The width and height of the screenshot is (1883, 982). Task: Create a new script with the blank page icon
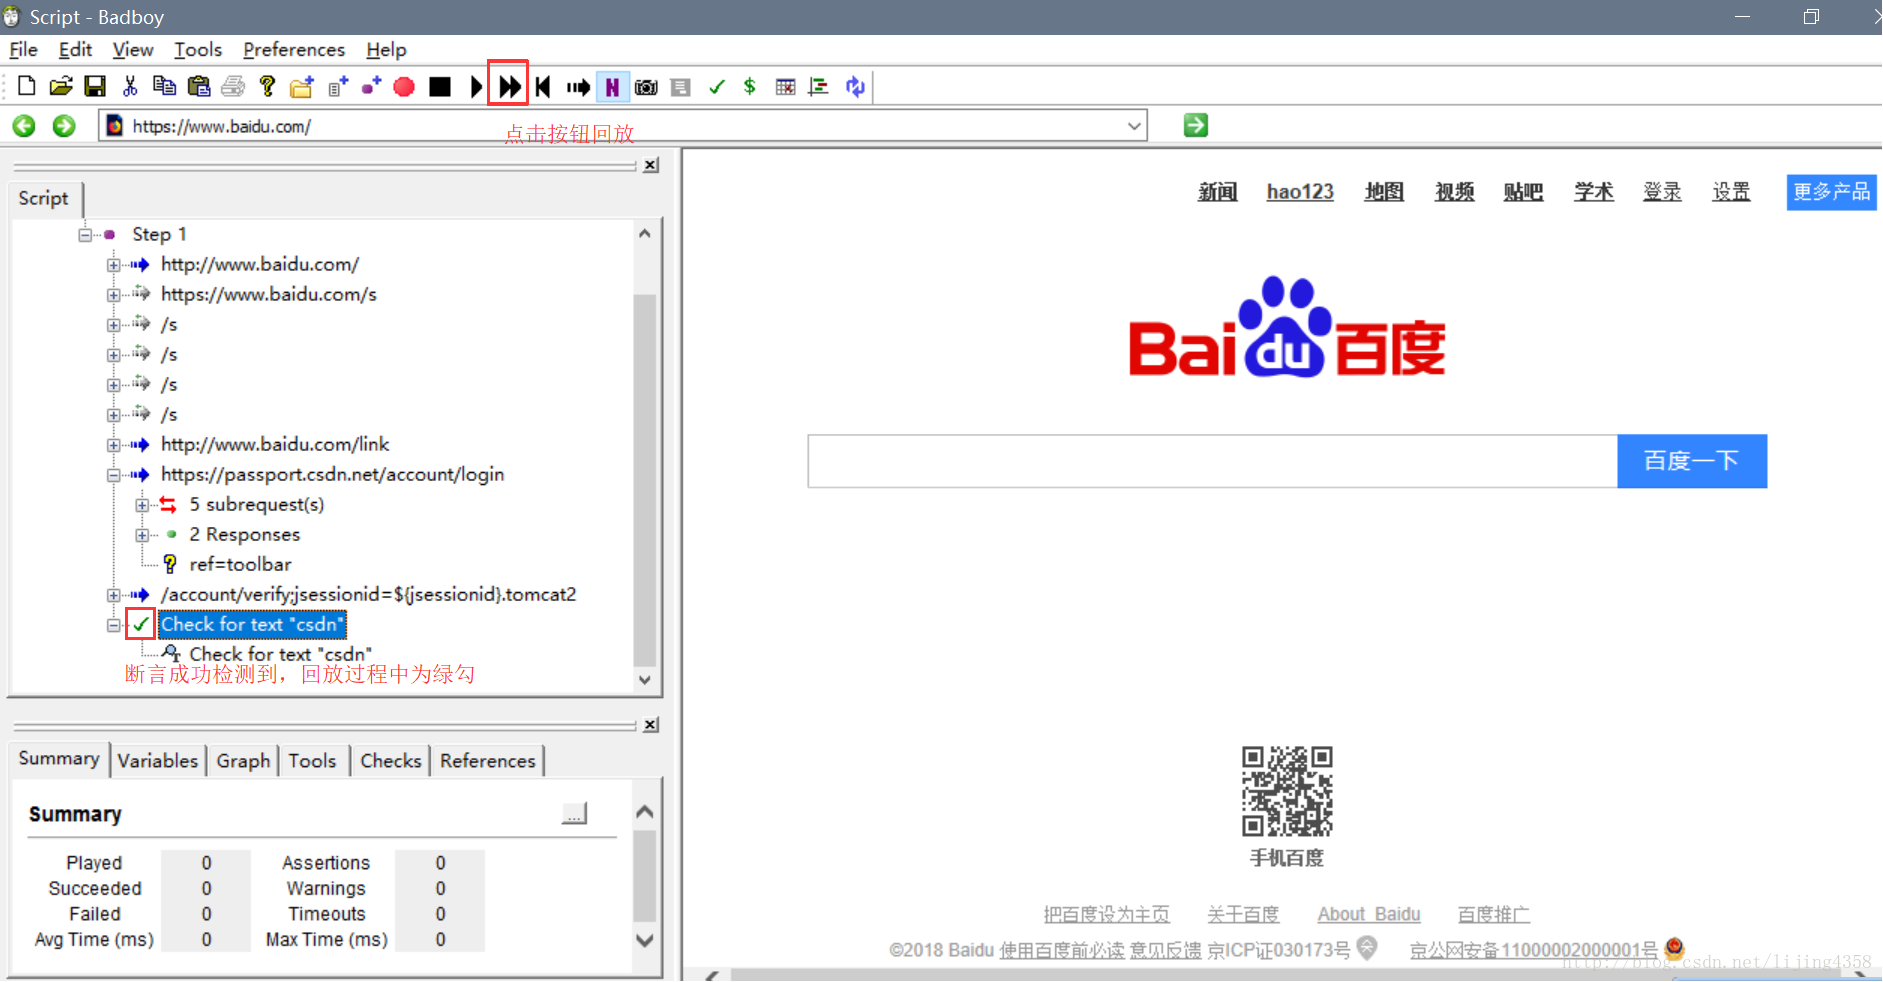pyautogui.click(x=27, y=87)
